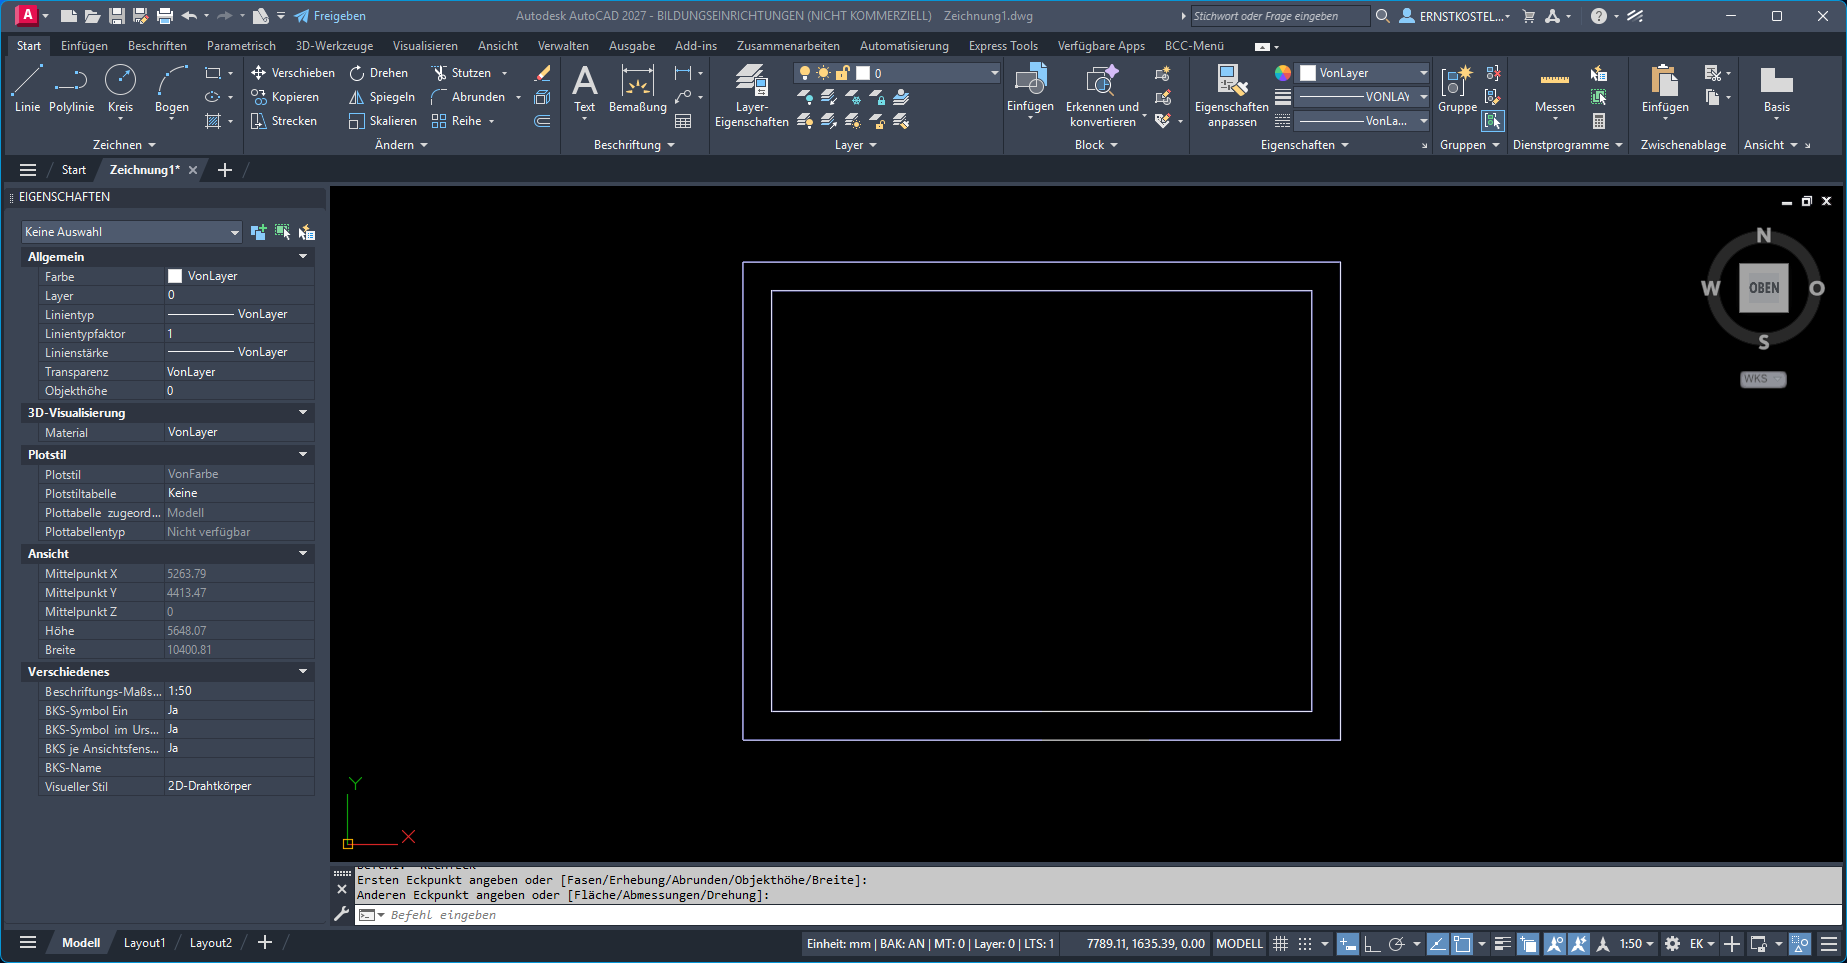
Task: Click the Drehen rotate tool
Action: point(379,73)
